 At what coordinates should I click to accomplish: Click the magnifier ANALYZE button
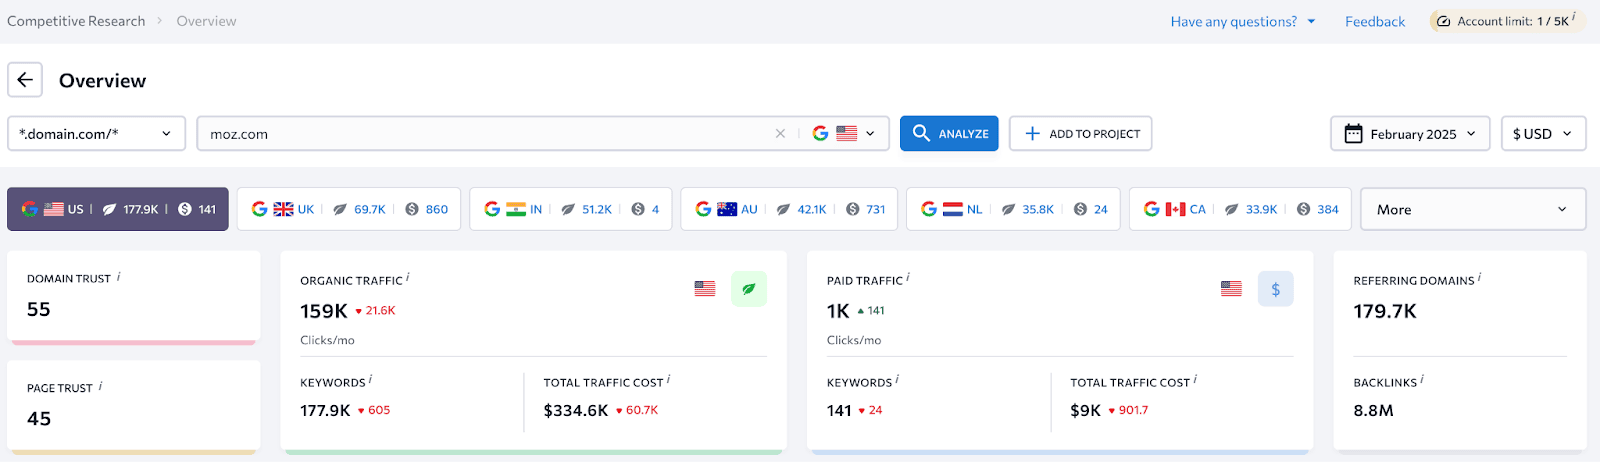pos(949,133)
